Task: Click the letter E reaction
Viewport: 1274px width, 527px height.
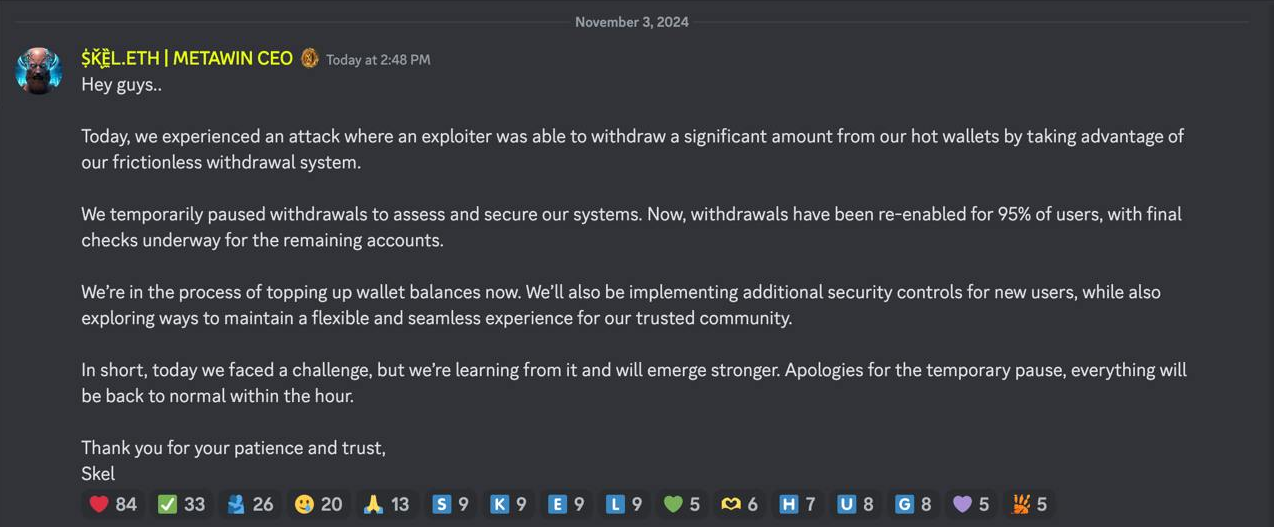Action: coord(566,504)
